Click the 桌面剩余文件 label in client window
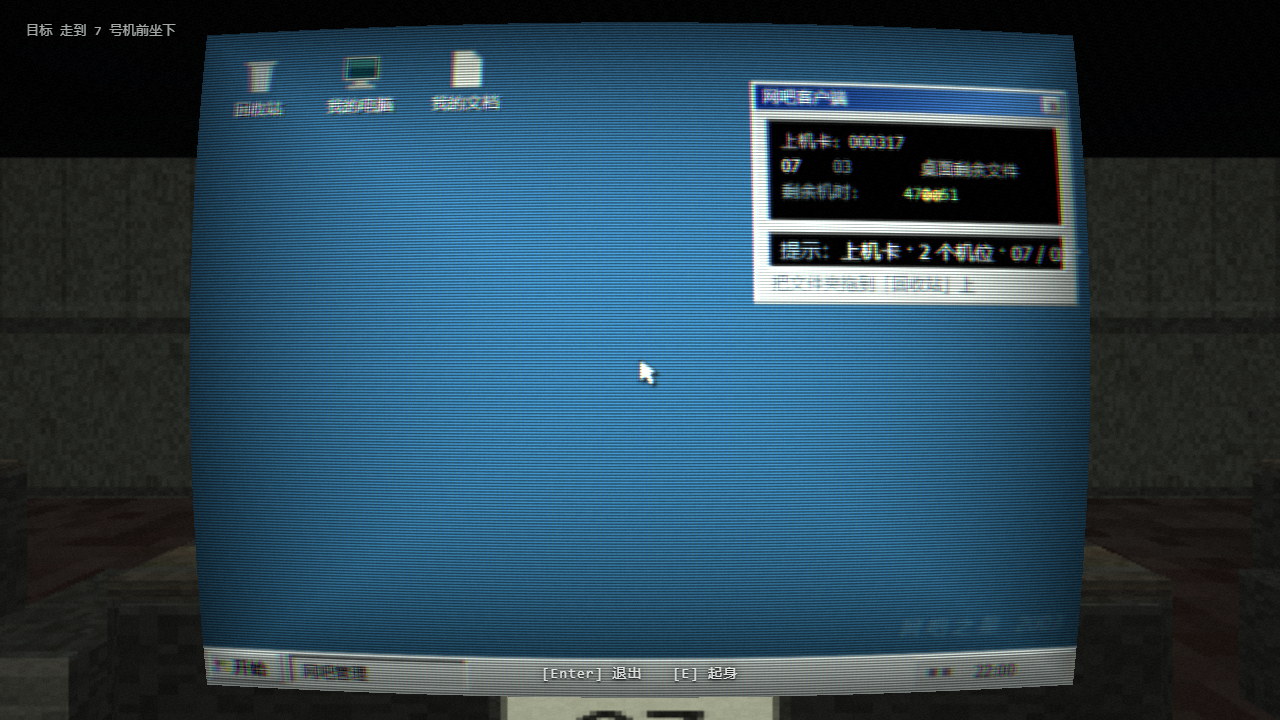1280x720 pixels. click(x=968, y=169)
